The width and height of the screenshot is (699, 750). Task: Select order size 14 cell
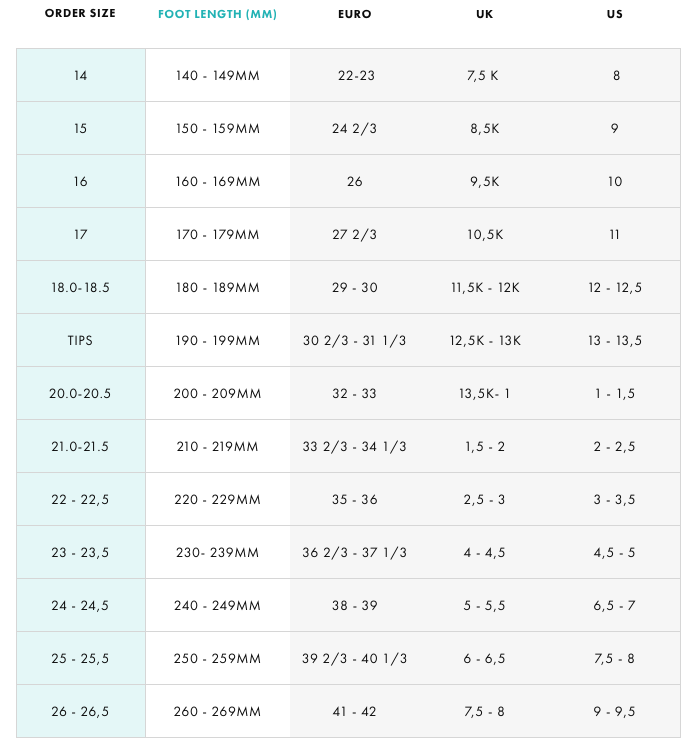(81, 75)
